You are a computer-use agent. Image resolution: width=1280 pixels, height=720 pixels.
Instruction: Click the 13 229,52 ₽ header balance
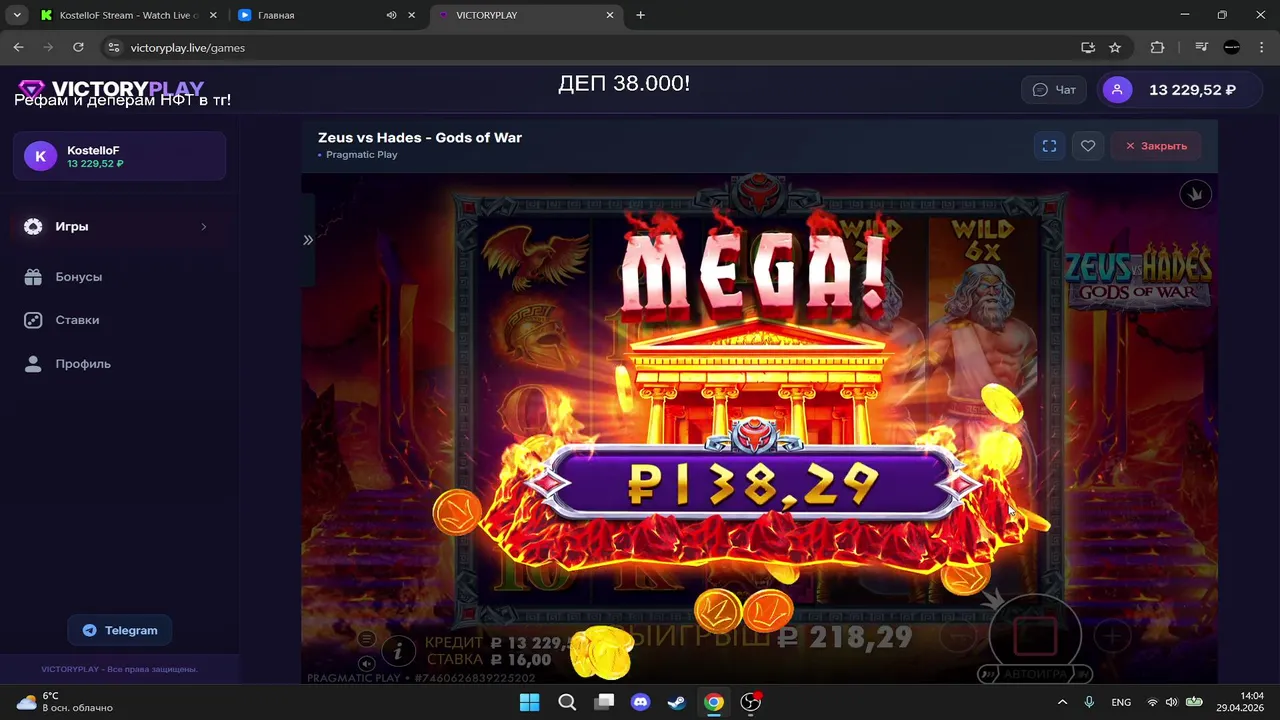1192,90
